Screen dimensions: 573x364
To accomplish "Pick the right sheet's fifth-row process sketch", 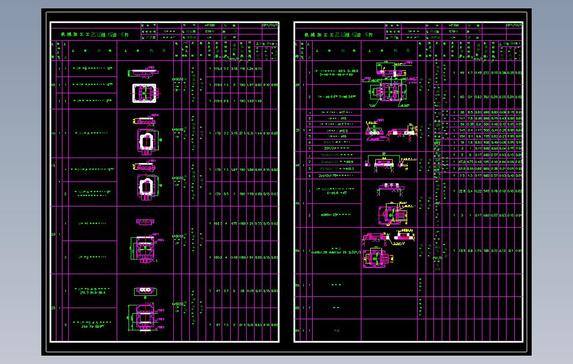I will pyautogui.click(x=388, y=249).
